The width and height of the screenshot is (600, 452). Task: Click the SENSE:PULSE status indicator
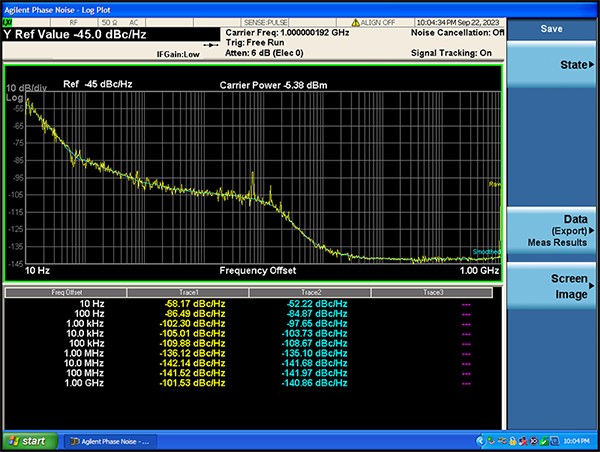[266, 23]
